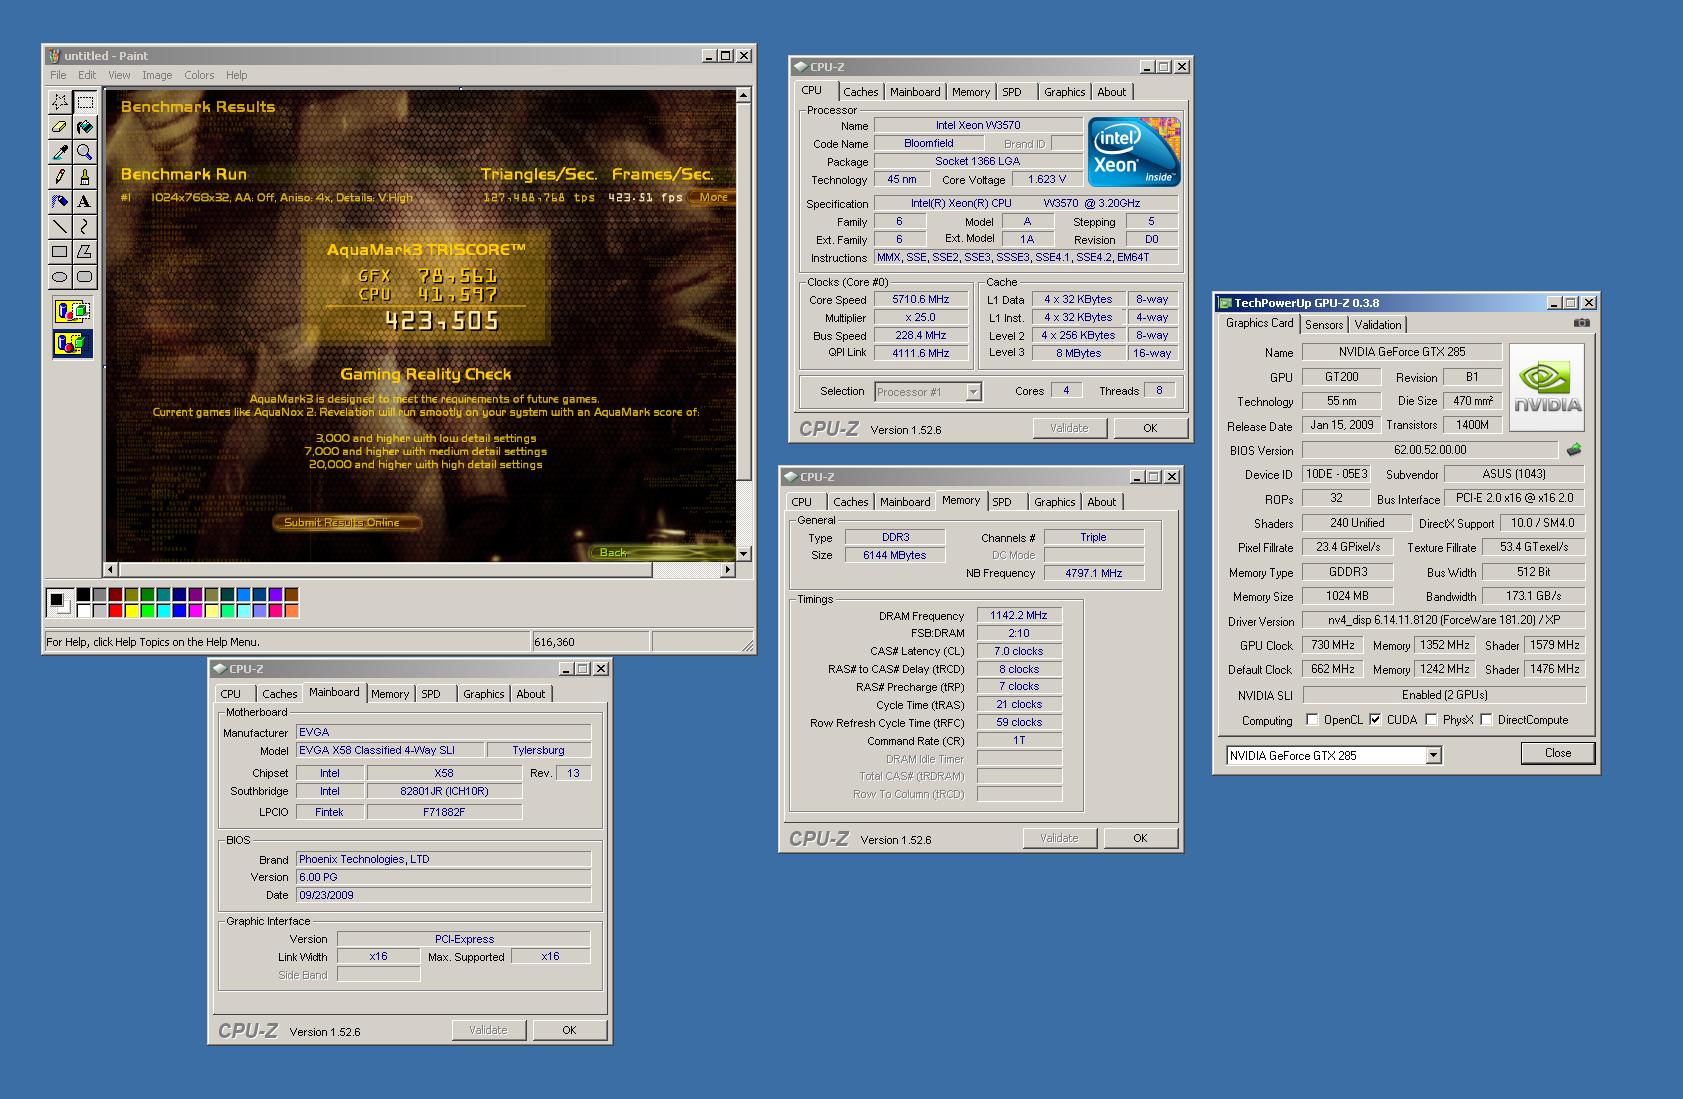
Task: Click the save BIOS icon in GPU-Z
Action: 1574,450
